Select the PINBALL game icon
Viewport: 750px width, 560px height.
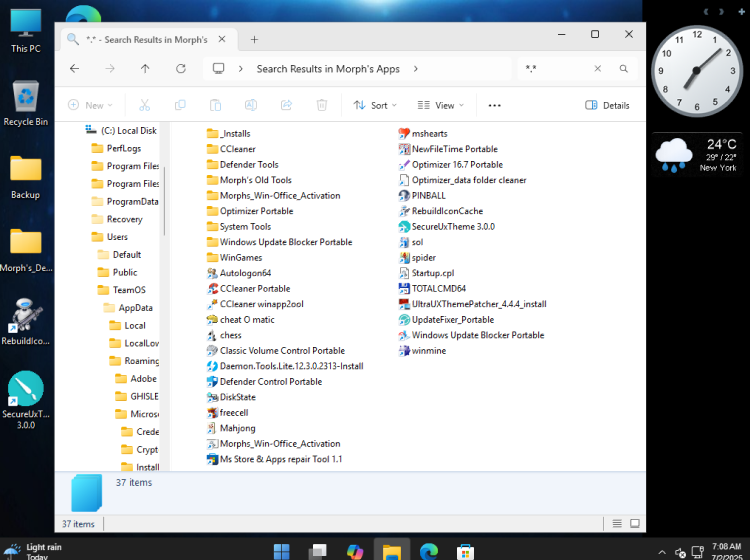(404, 196)
